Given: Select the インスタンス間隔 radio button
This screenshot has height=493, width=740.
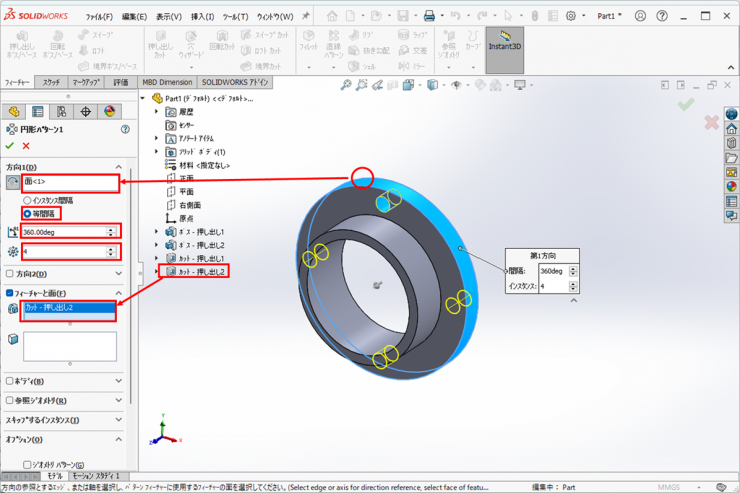Looking at the screenshot, I should 27,200.
